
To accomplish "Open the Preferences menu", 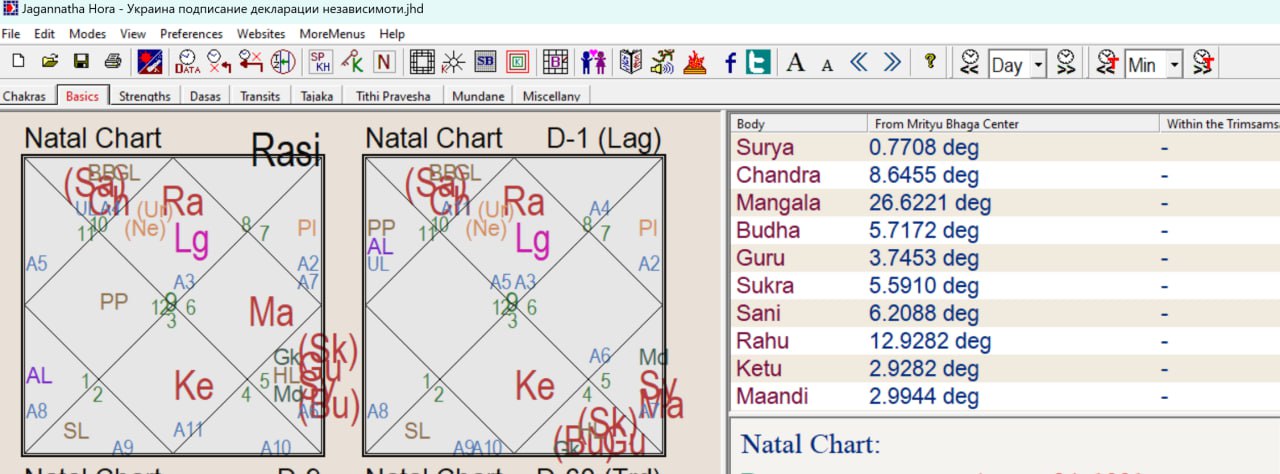I will point(191,33).
